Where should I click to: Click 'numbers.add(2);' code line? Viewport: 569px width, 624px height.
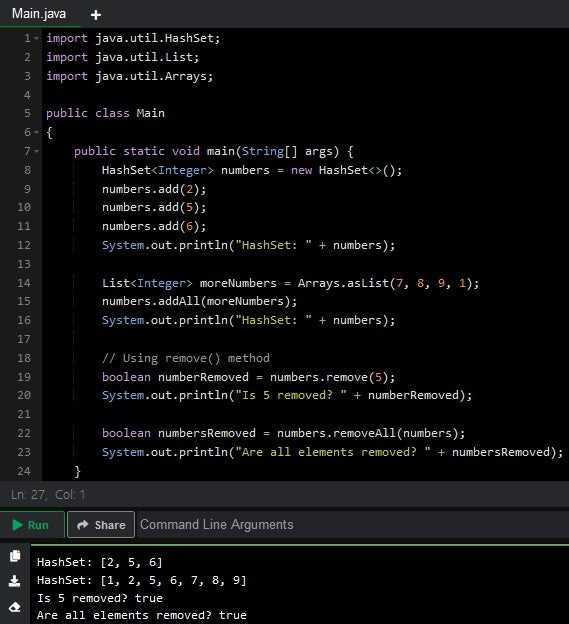point(154,189)
